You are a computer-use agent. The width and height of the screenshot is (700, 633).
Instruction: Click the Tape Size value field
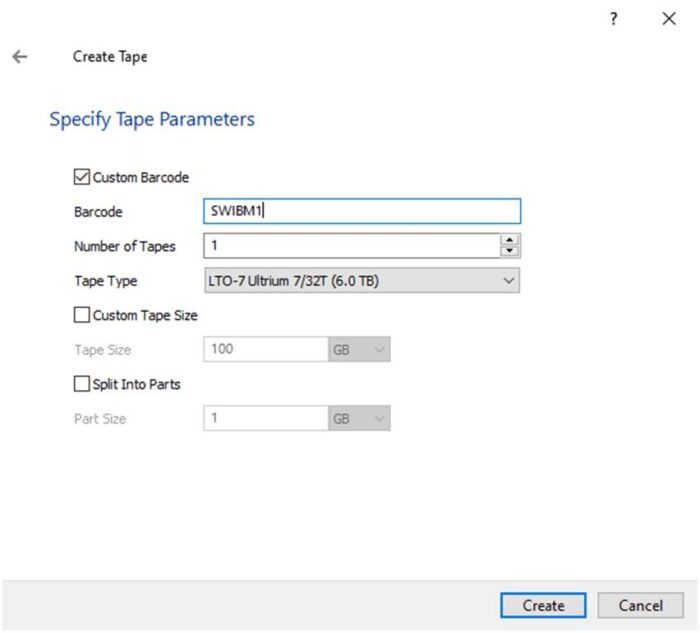tap(265, 350)
